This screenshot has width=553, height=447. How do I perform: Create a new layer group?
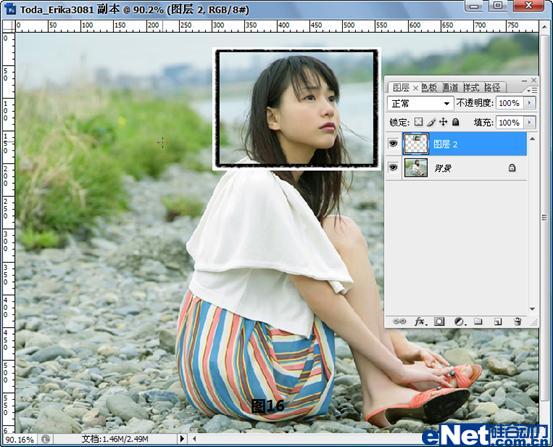pos(478,321)
